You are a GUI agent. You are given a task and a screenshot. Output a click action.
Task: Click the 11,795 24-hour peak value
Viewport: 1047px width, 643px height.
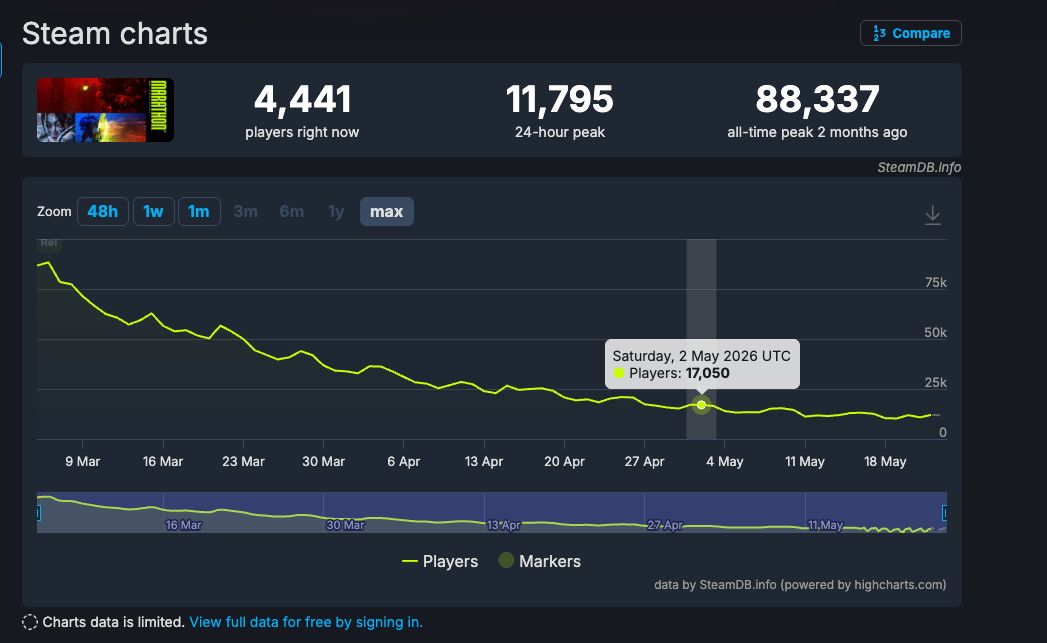click(x=560, y=99)
